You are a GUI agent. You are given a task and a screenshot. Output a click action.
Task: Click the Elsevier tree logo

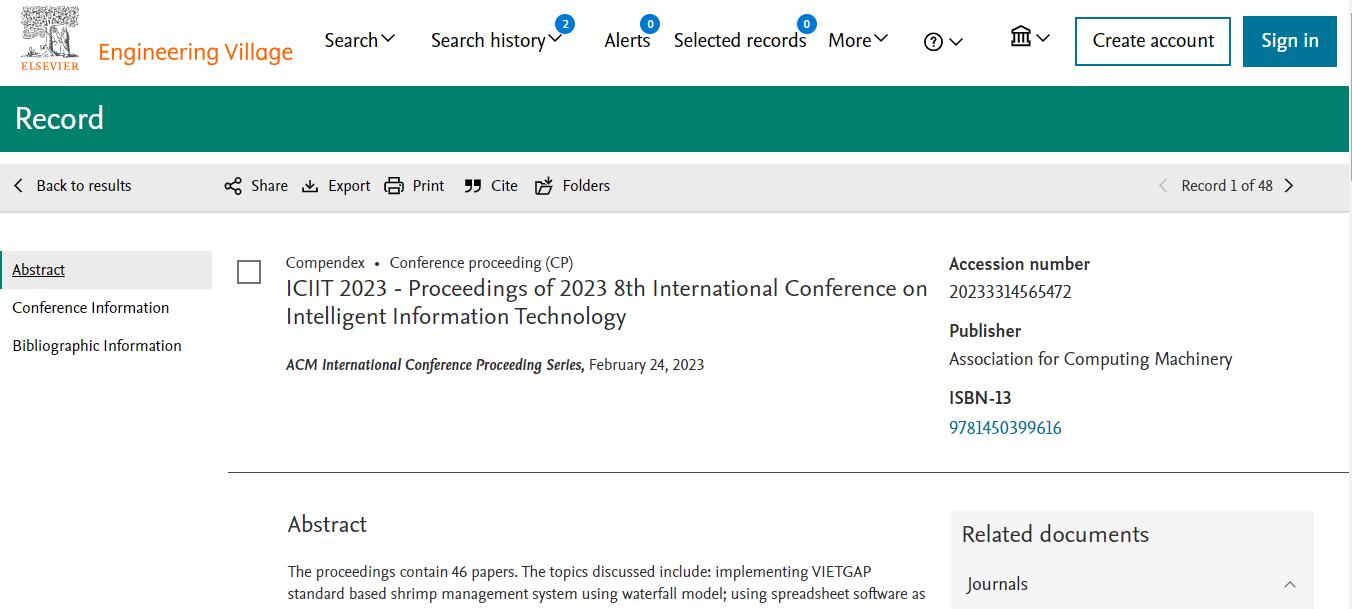tap(50, 39)
